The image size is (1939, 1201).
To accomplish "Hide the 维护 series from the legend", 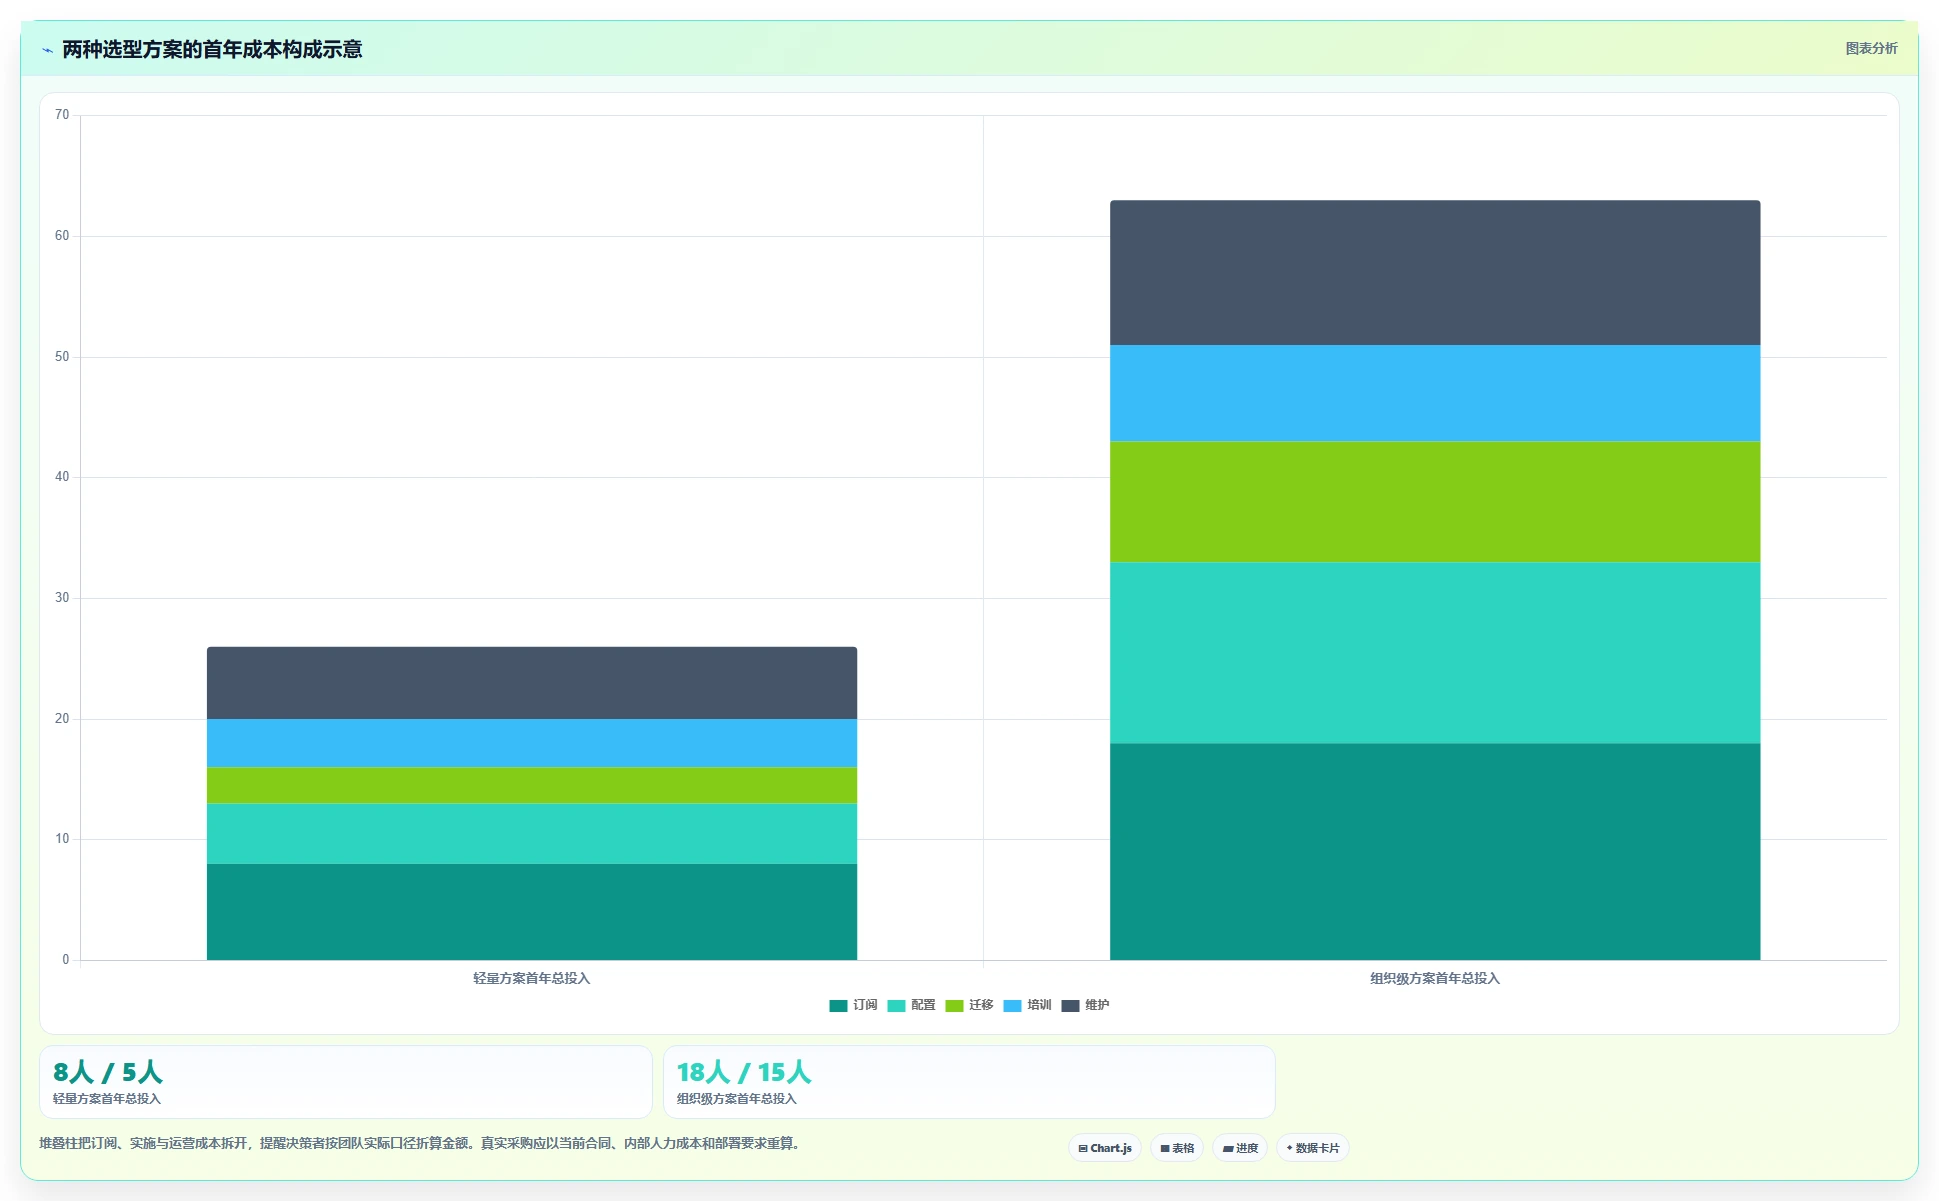I will pyautogui.click(x=1085, y=1005).
